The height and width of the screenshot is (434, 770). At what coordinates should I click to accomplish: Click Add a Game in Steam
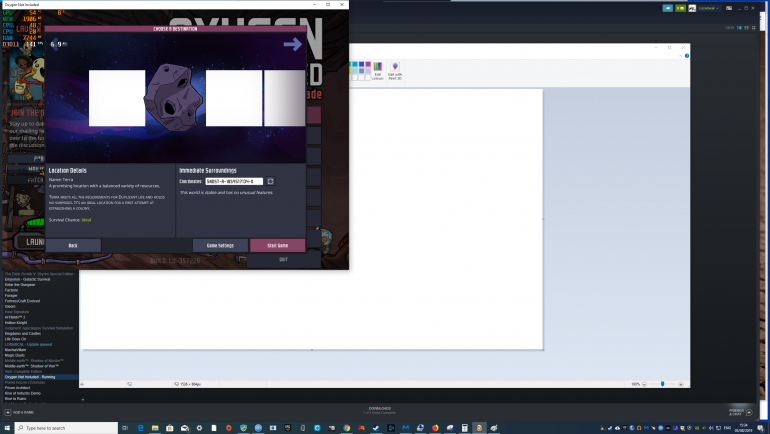tap(20, 412)
